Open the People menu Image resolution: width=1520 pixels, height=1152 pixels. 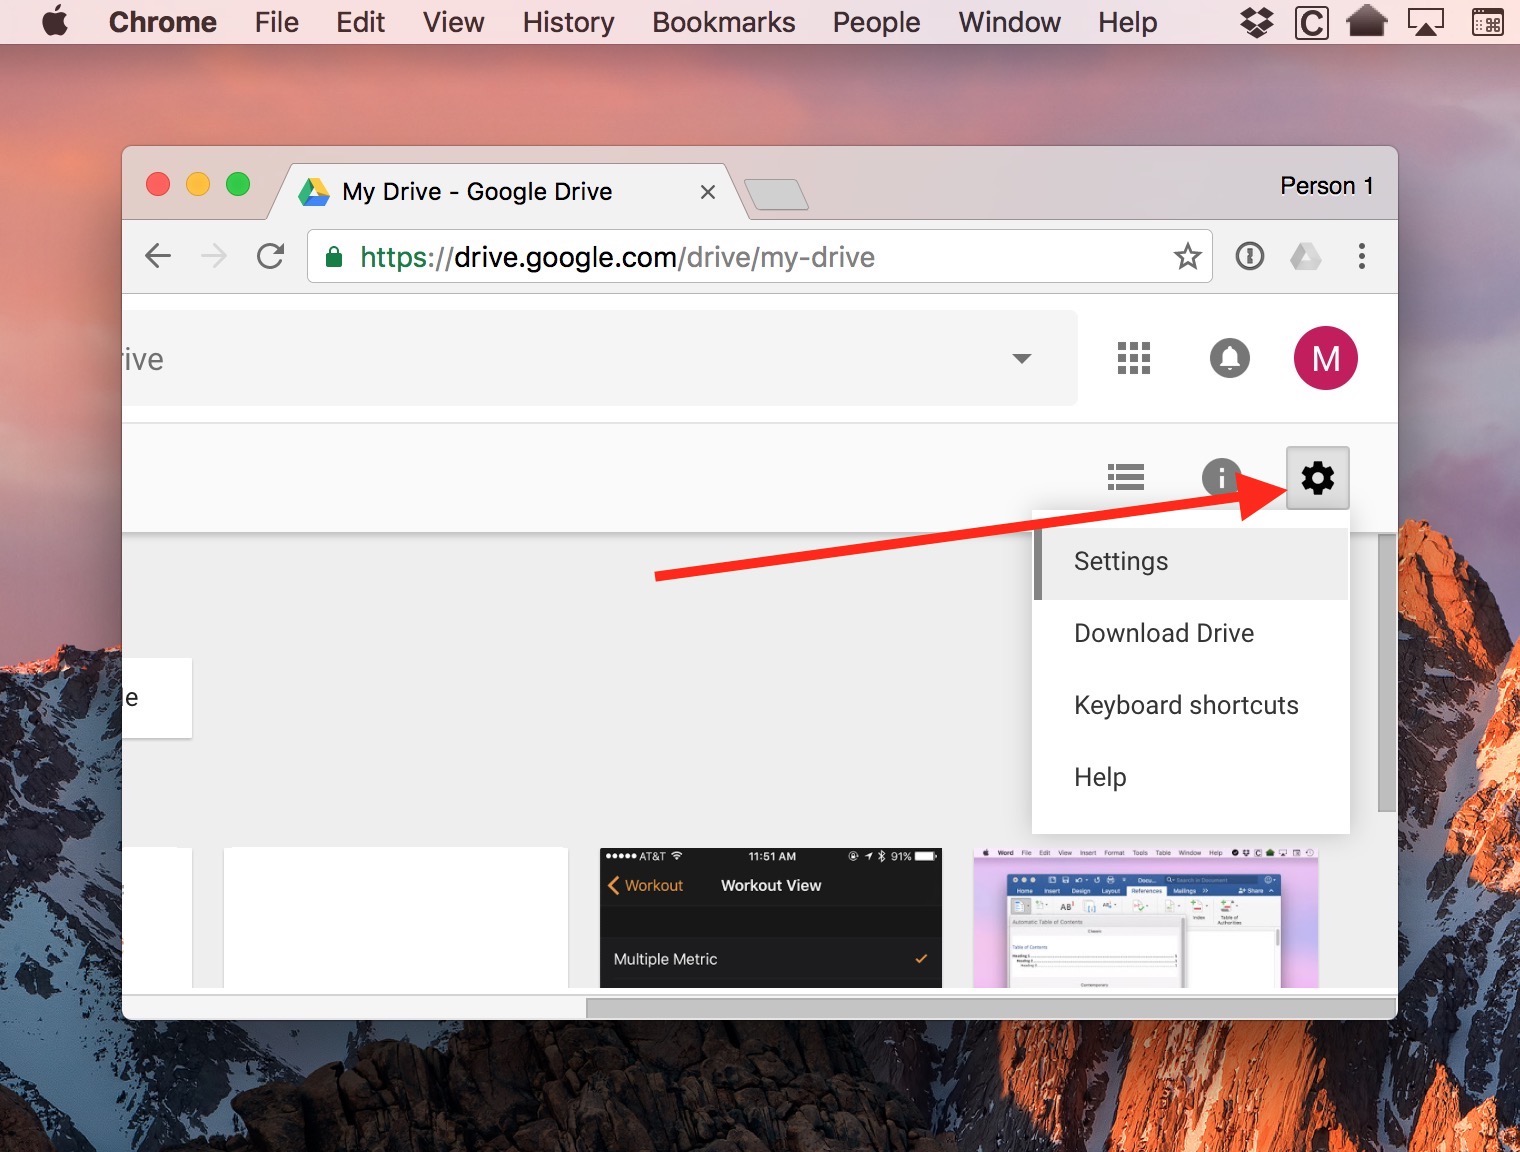pos(876,22)
